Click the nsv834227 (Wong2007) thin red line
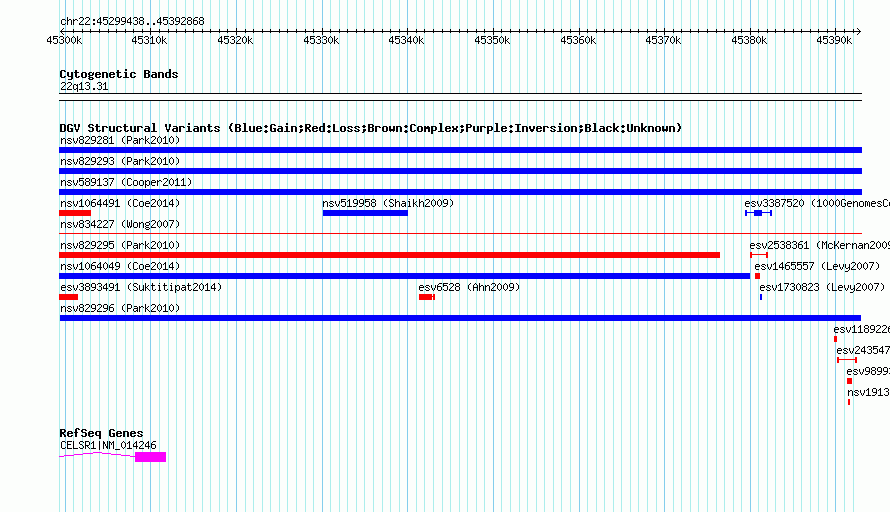This screenshot has width=890, height=512. [460, 233]
